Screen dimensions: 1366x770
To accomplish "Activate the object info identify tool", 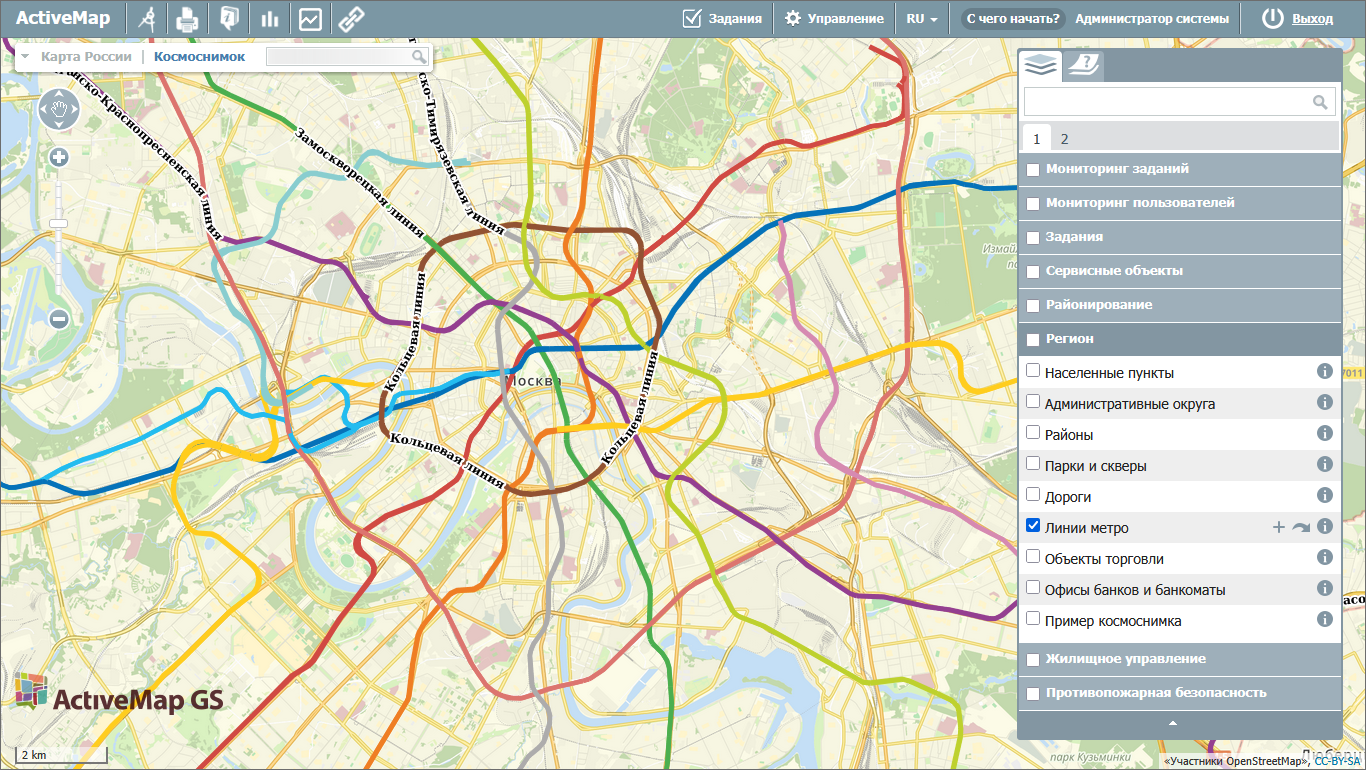I will click(229, 19).
